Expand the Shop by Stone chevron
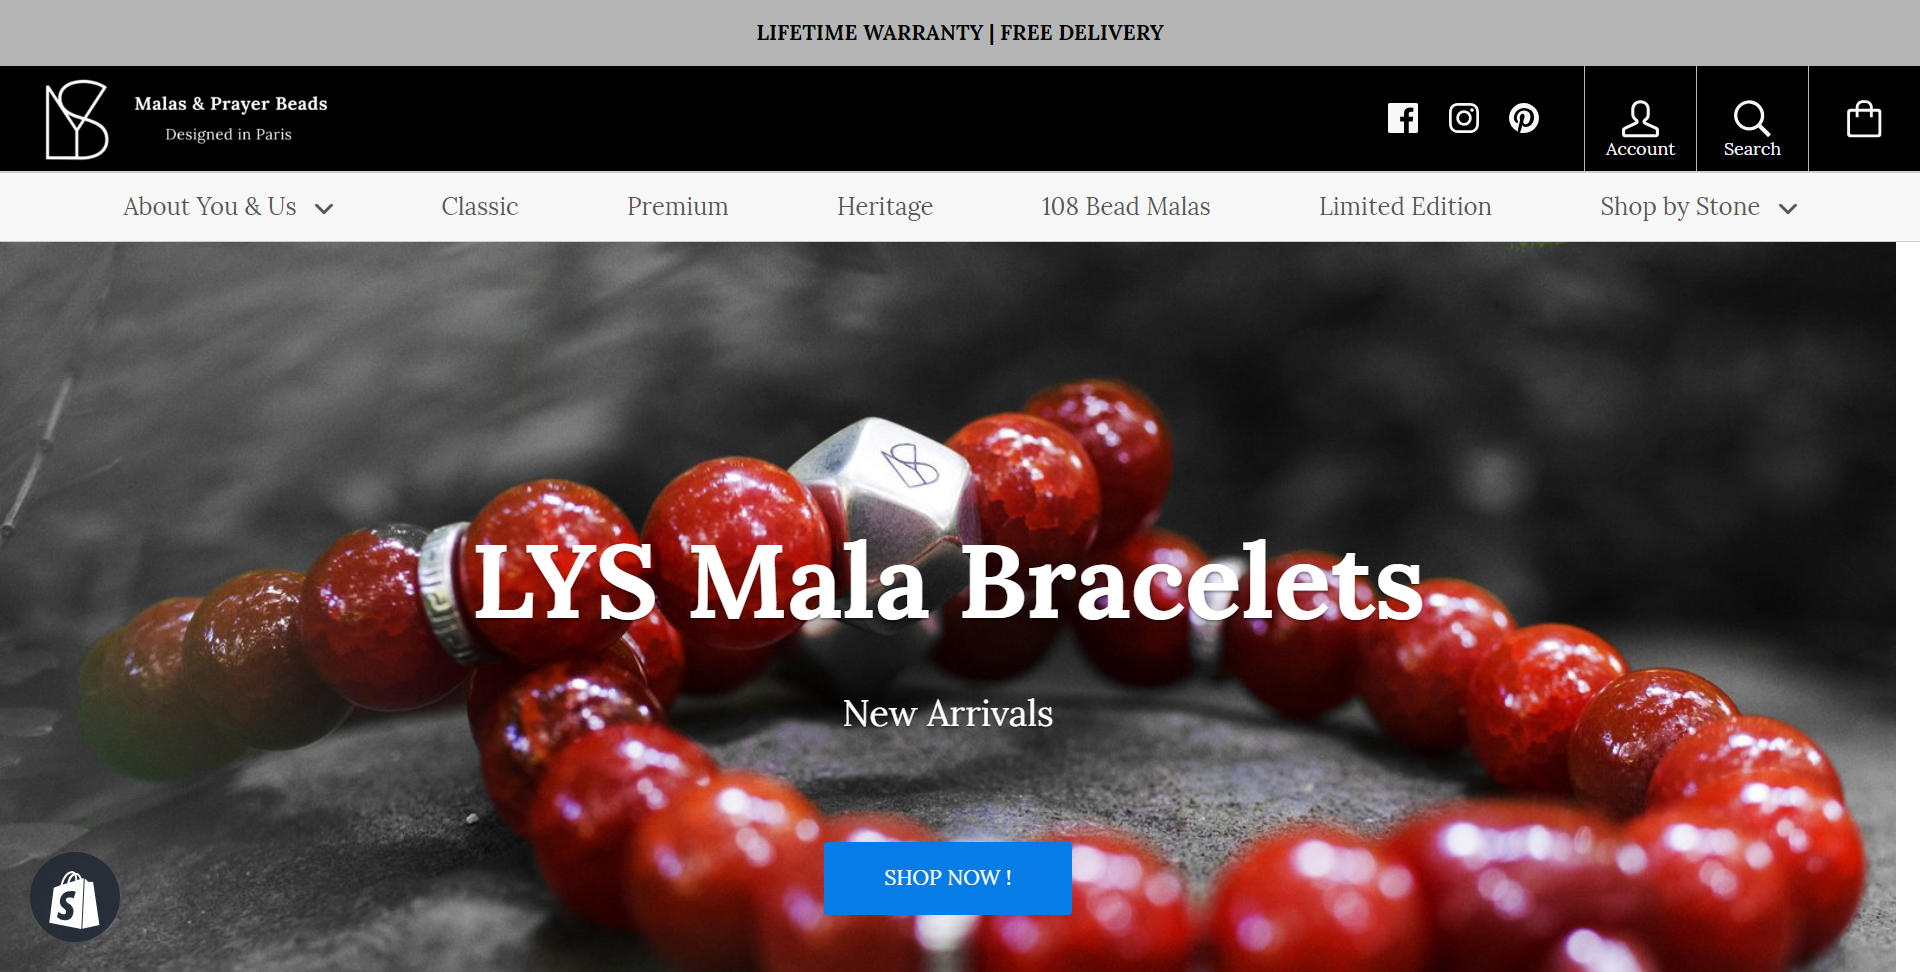The width and height of the screenshot is (1920, 972). point(1788,208)
